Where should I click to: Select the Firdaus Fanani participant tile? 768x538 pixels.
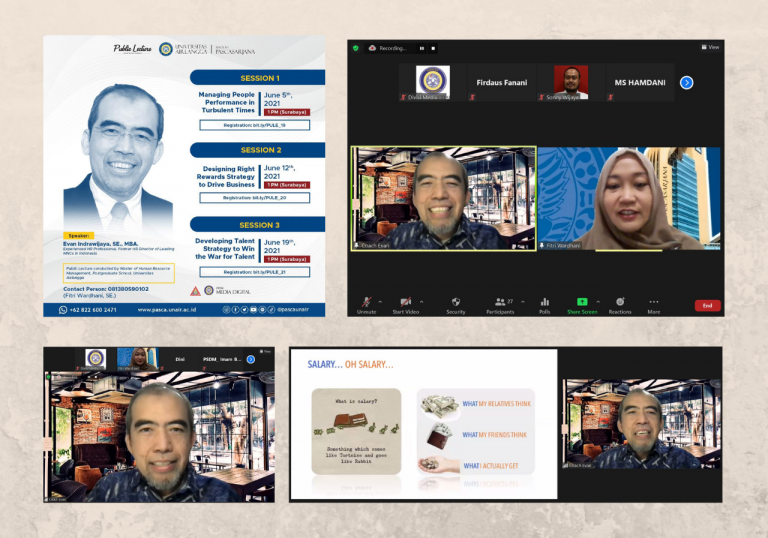tap(502, 82)
